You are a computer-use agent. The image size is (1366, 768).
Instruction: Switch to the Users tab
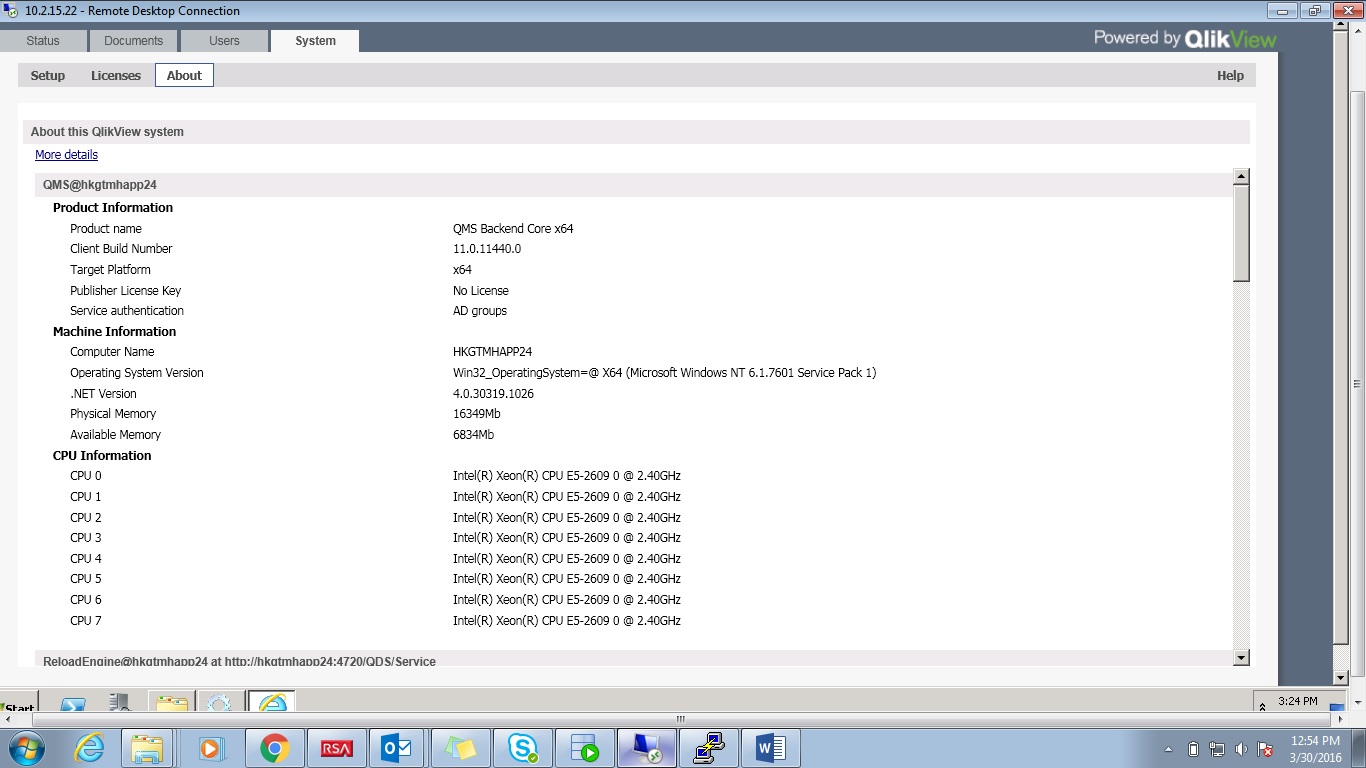pyautogui.click(x=224, y=41)
